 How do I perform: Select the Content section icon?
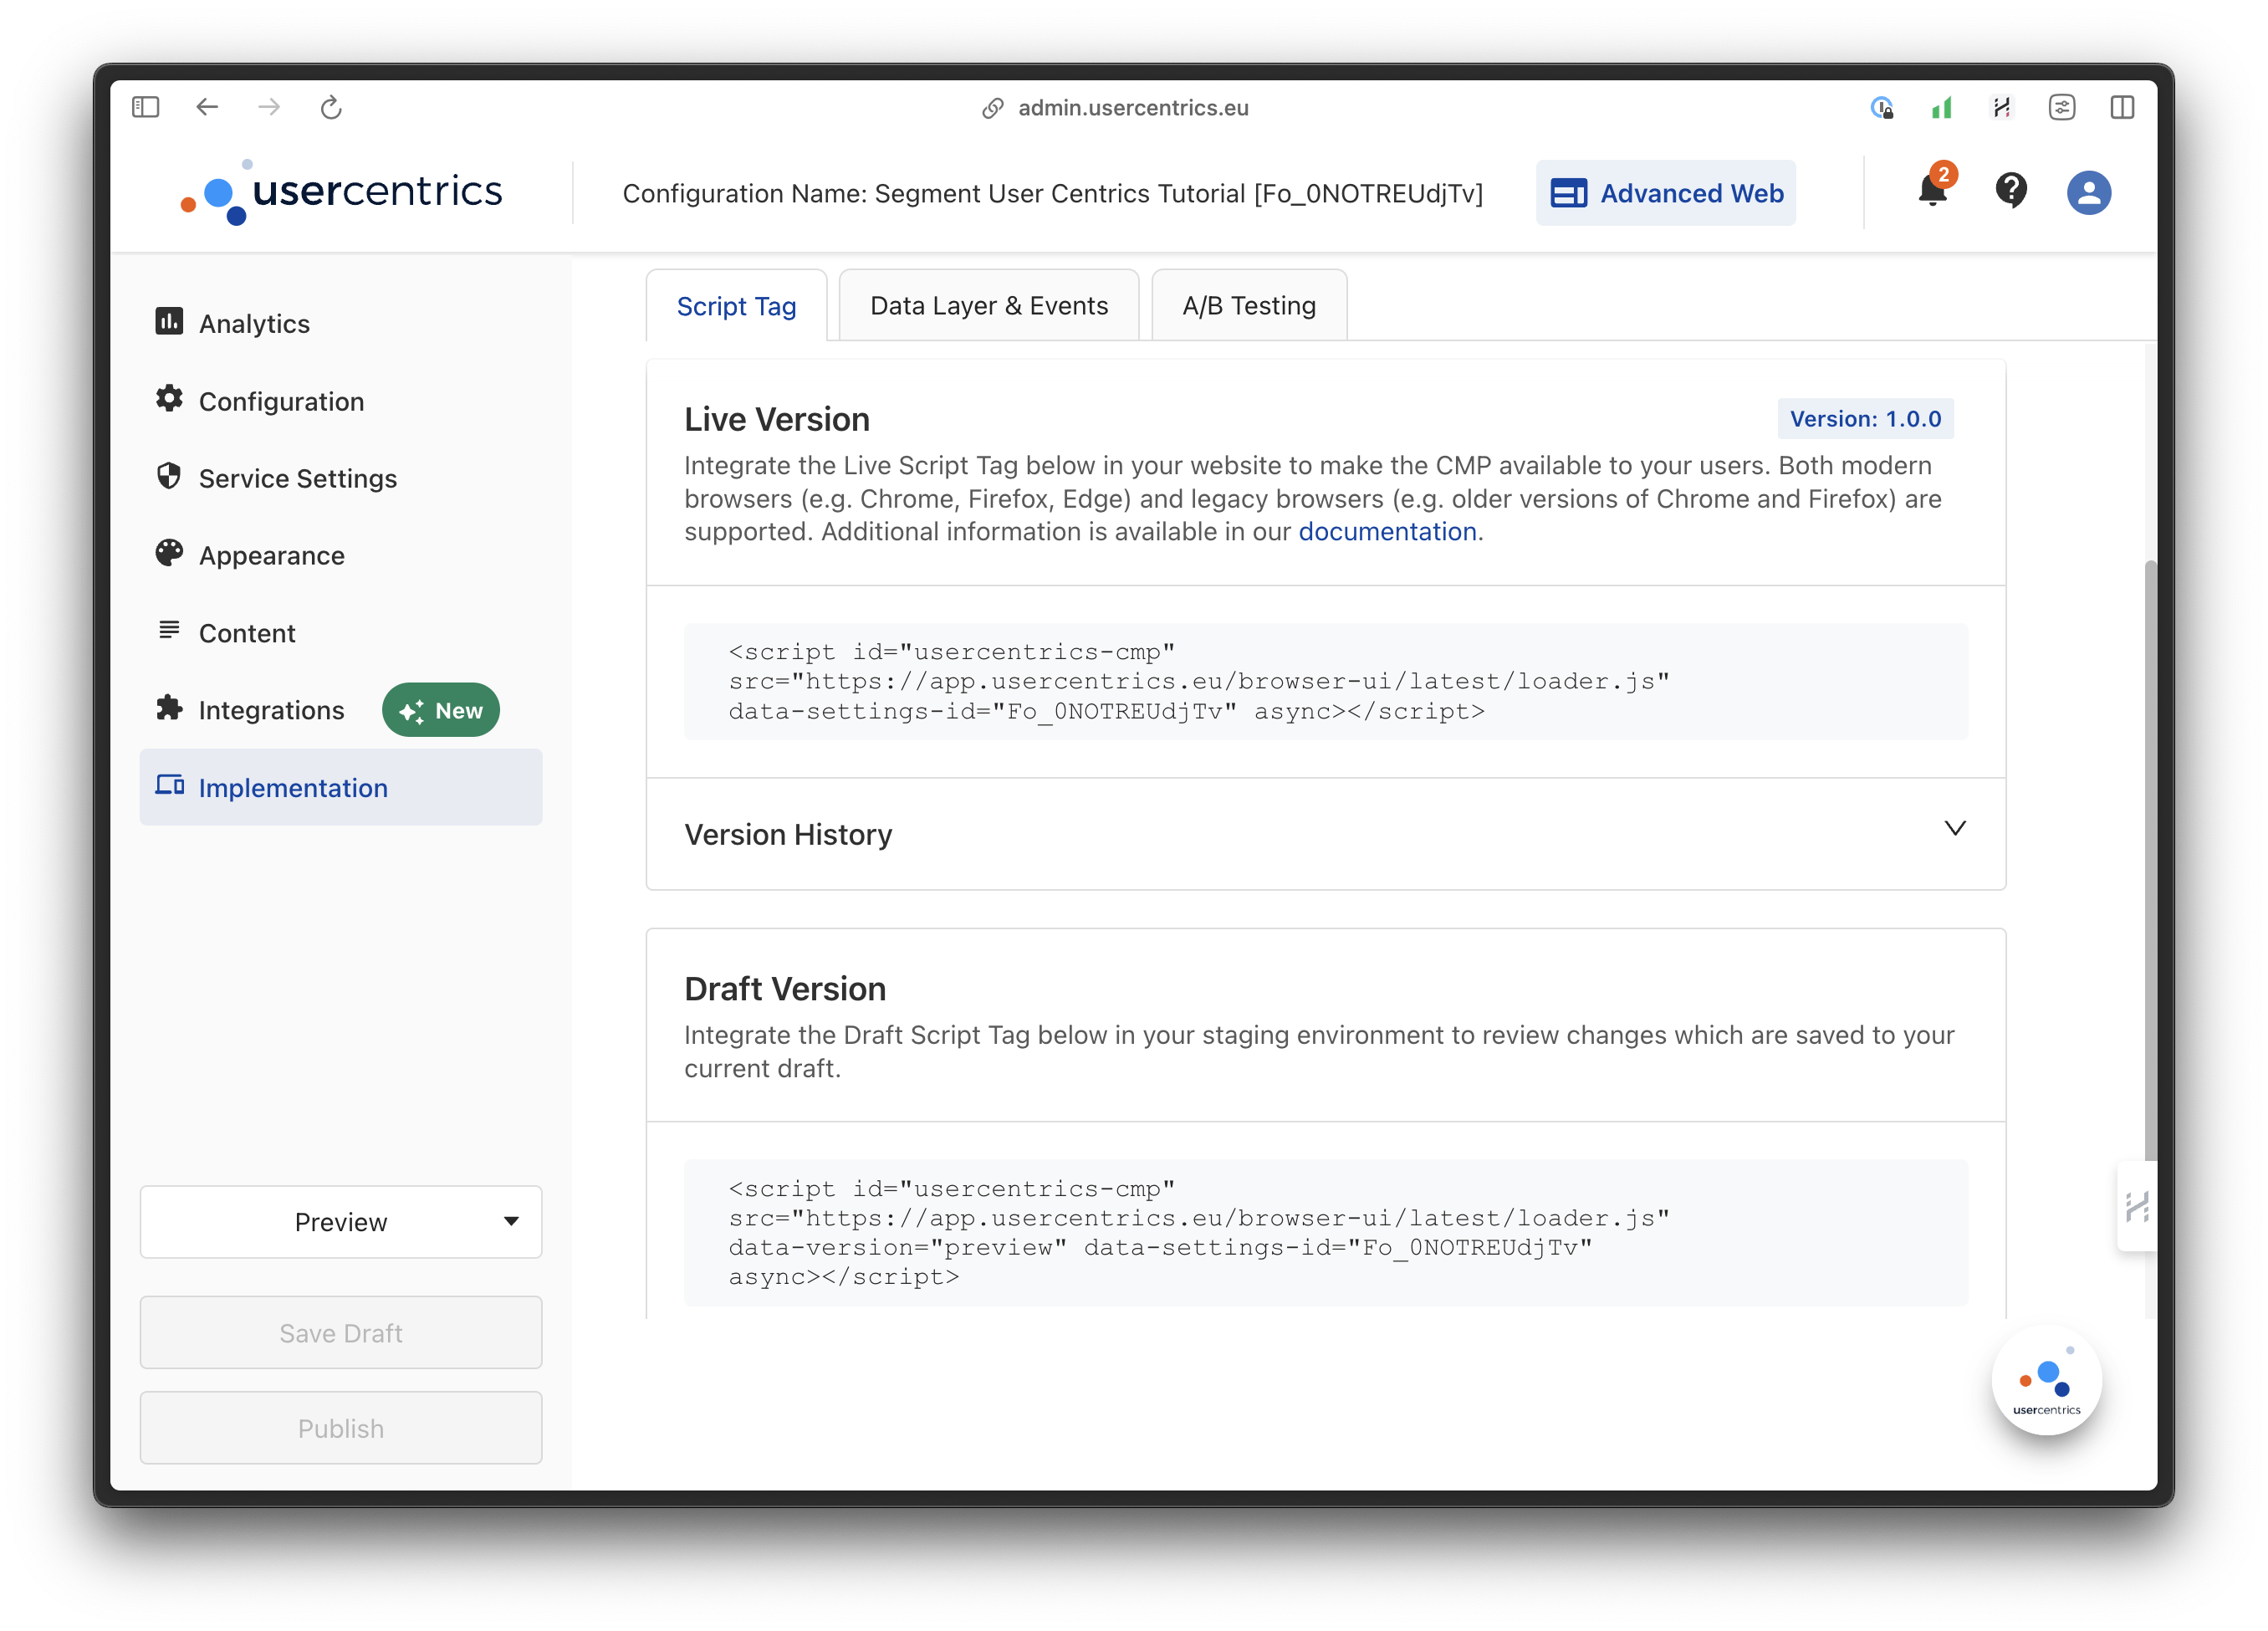click(169, 631)
